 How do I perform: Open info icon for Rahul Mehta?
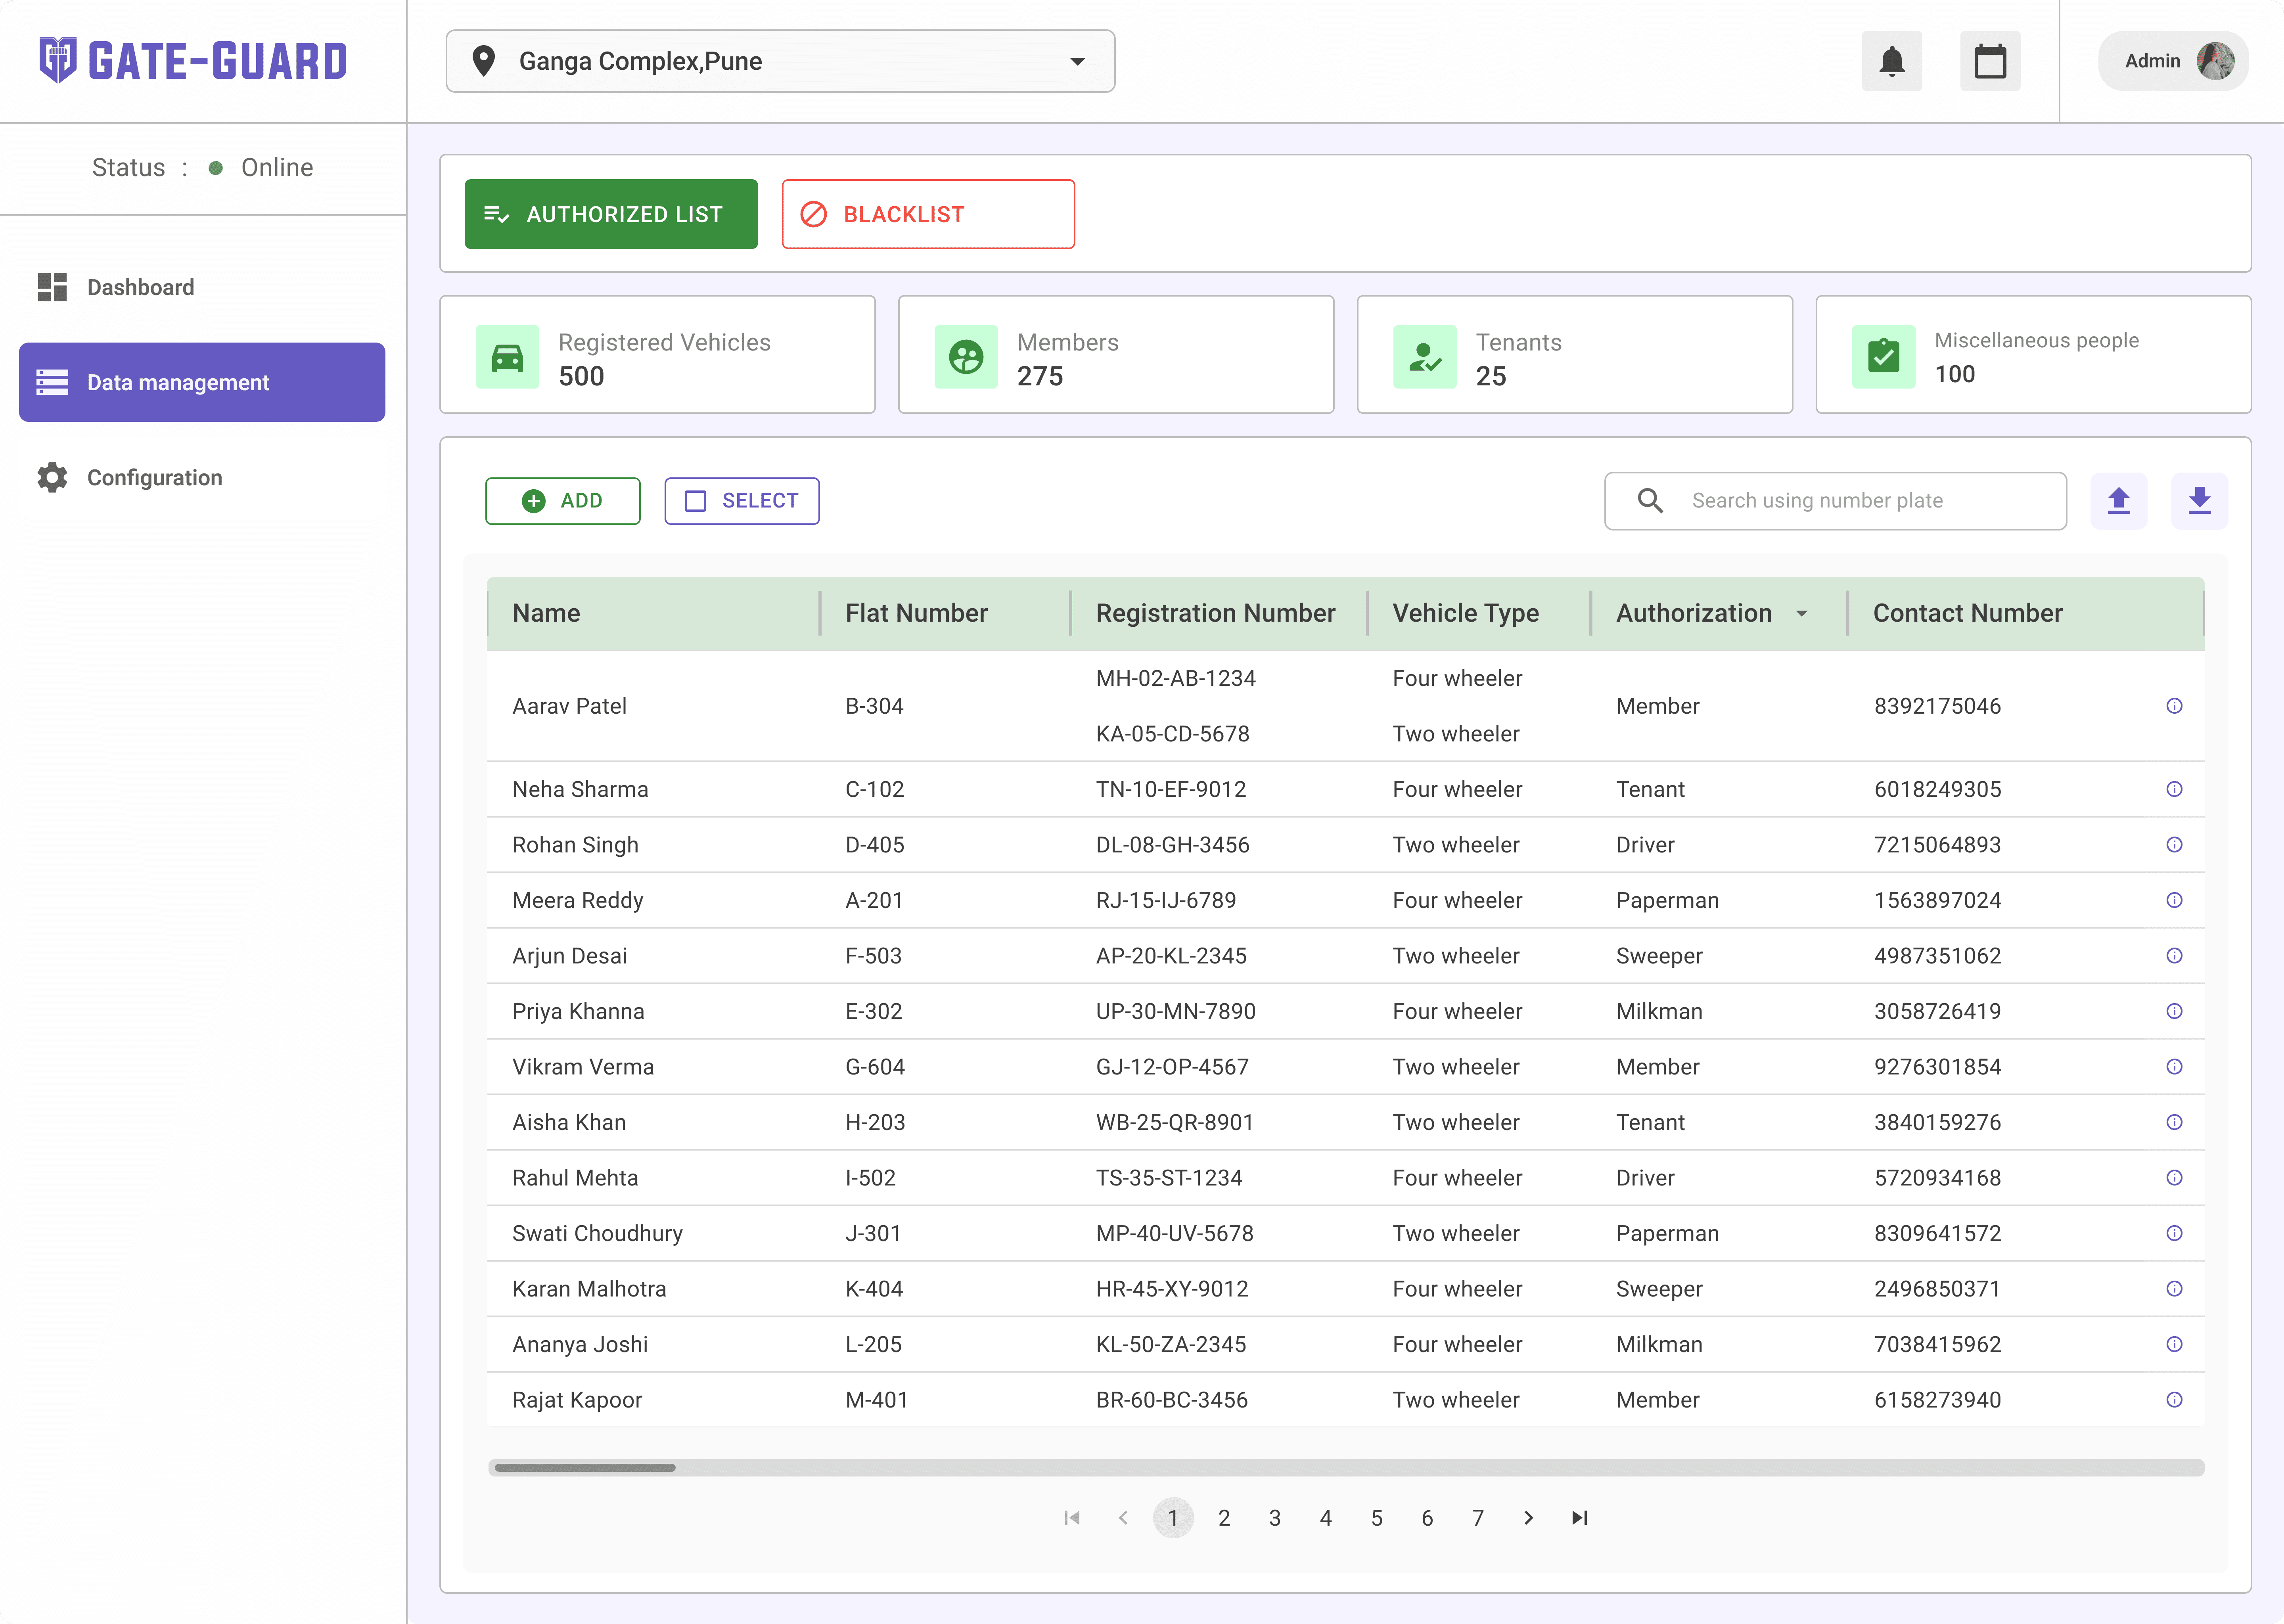coord(2174,1178)
